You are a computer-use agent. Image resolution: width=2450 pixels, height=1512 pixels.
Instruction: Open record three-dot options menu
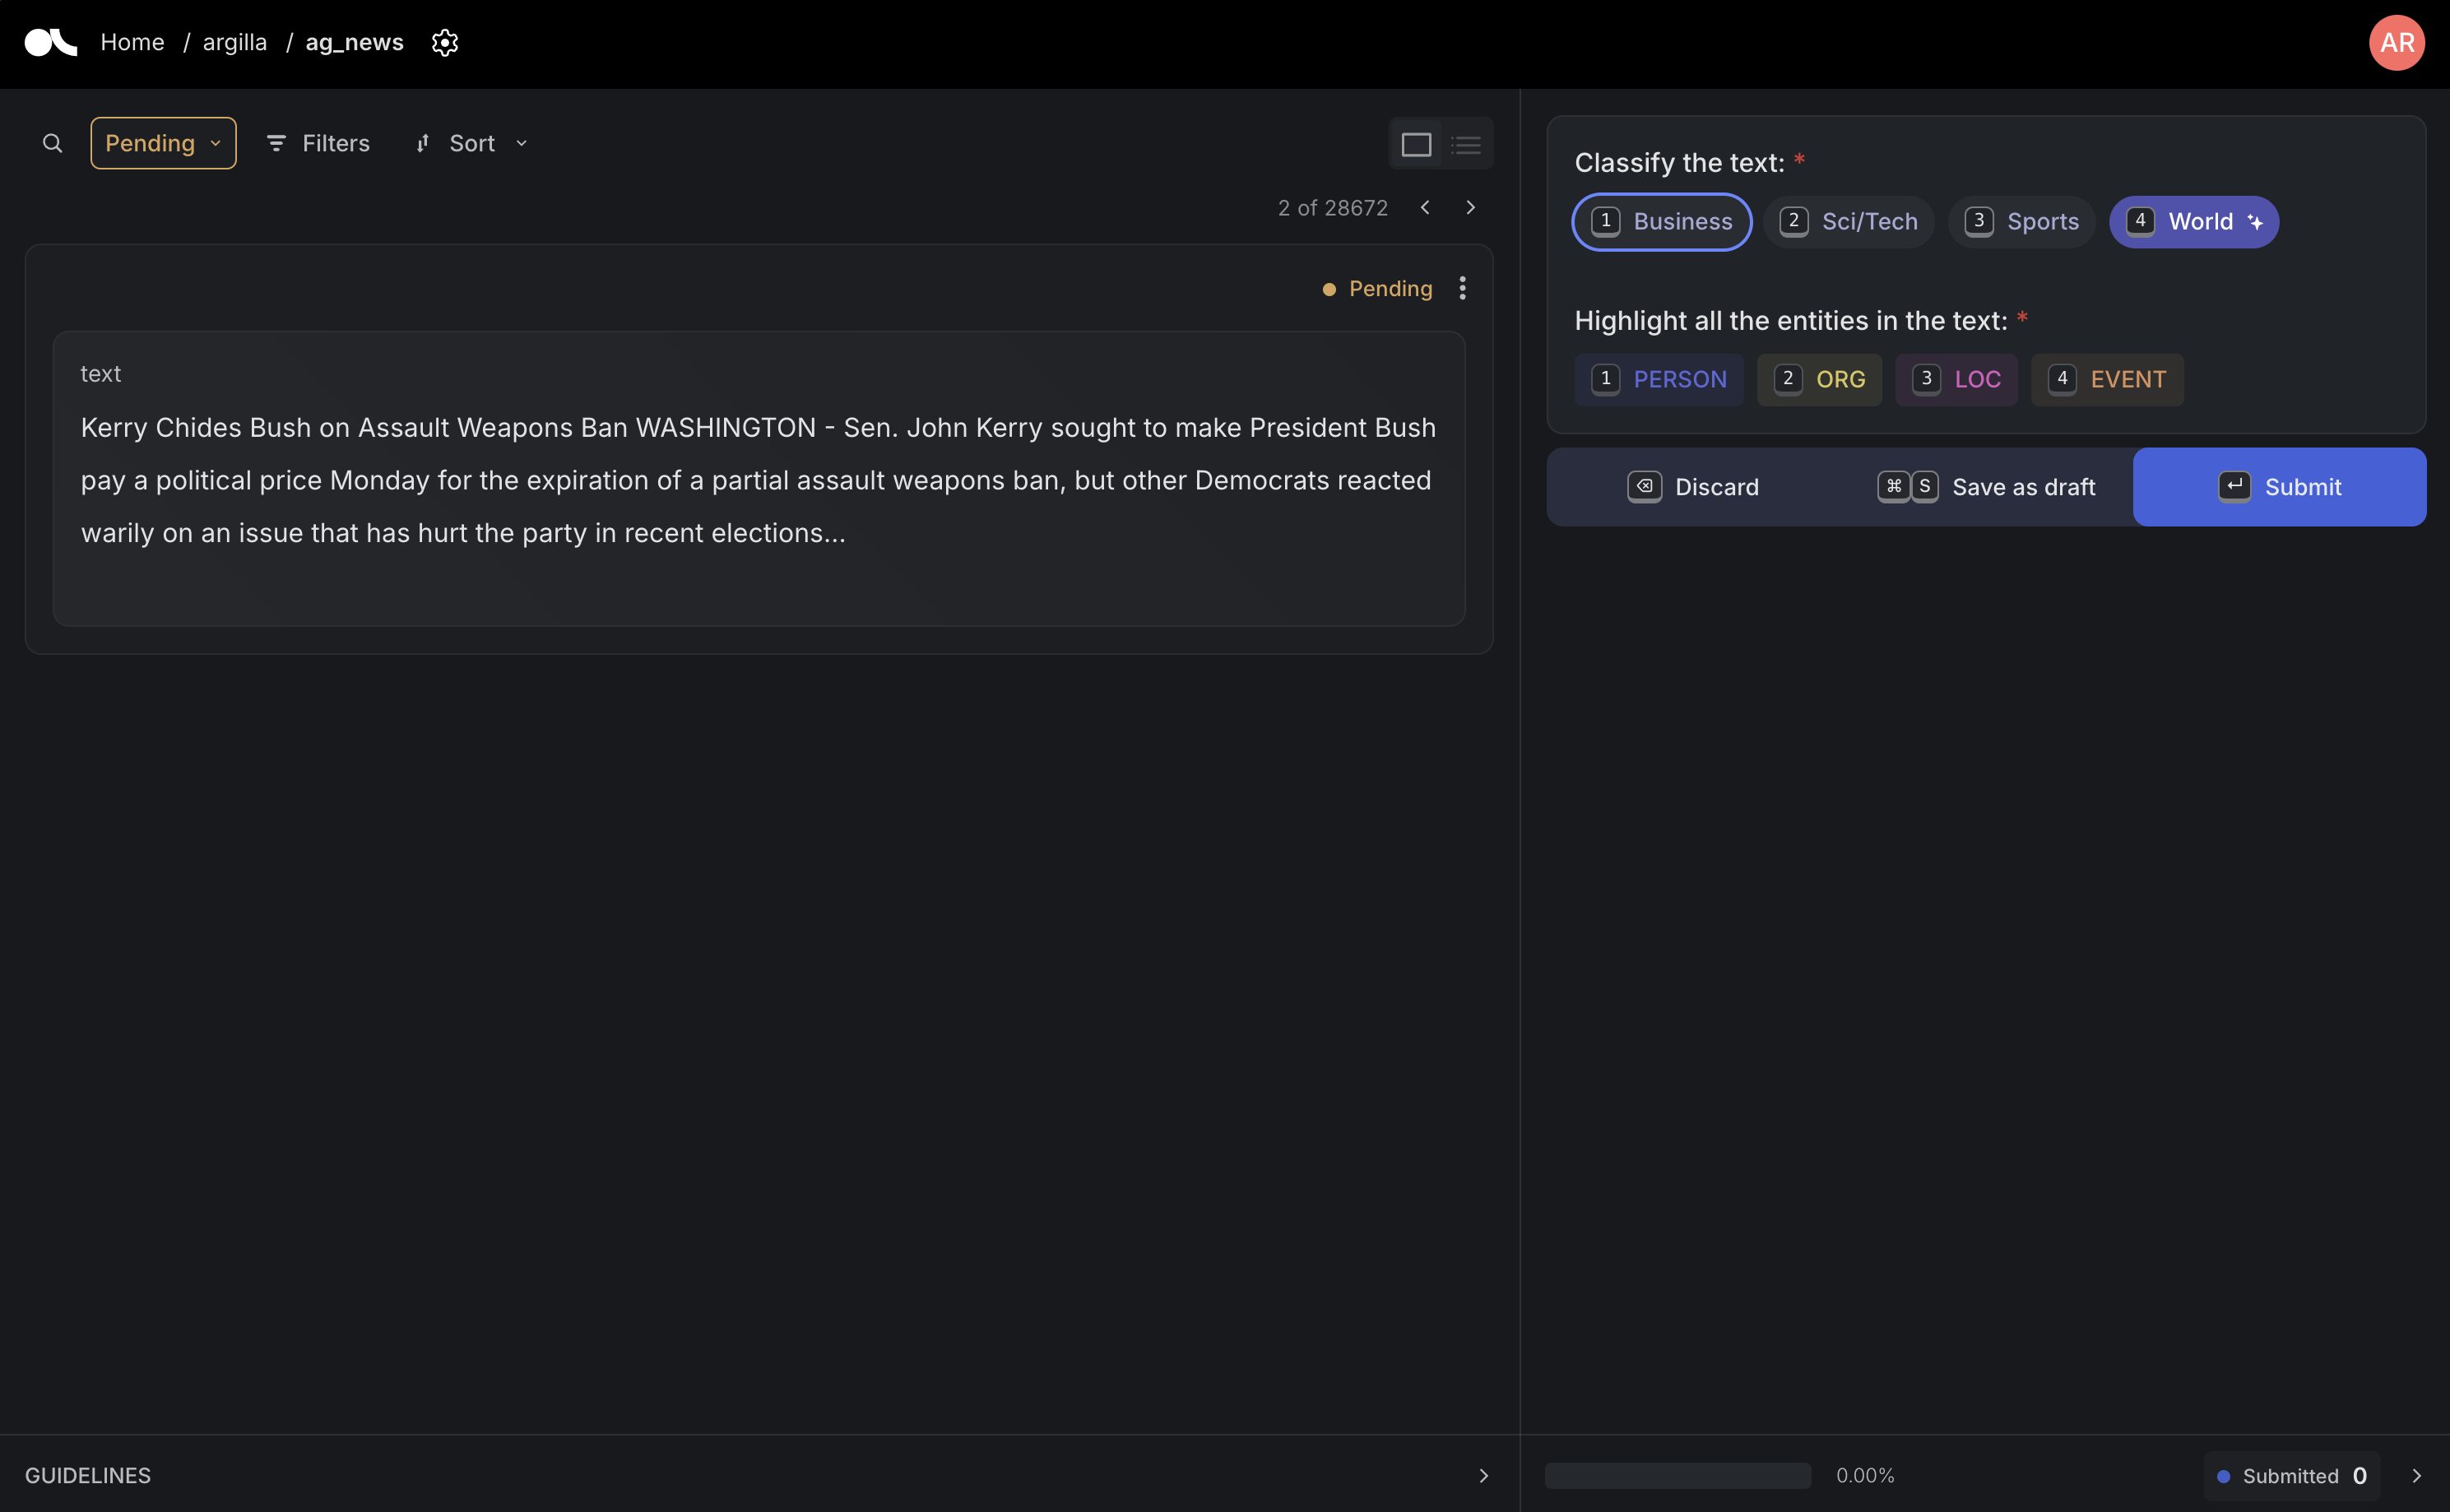coord(1462,288)
